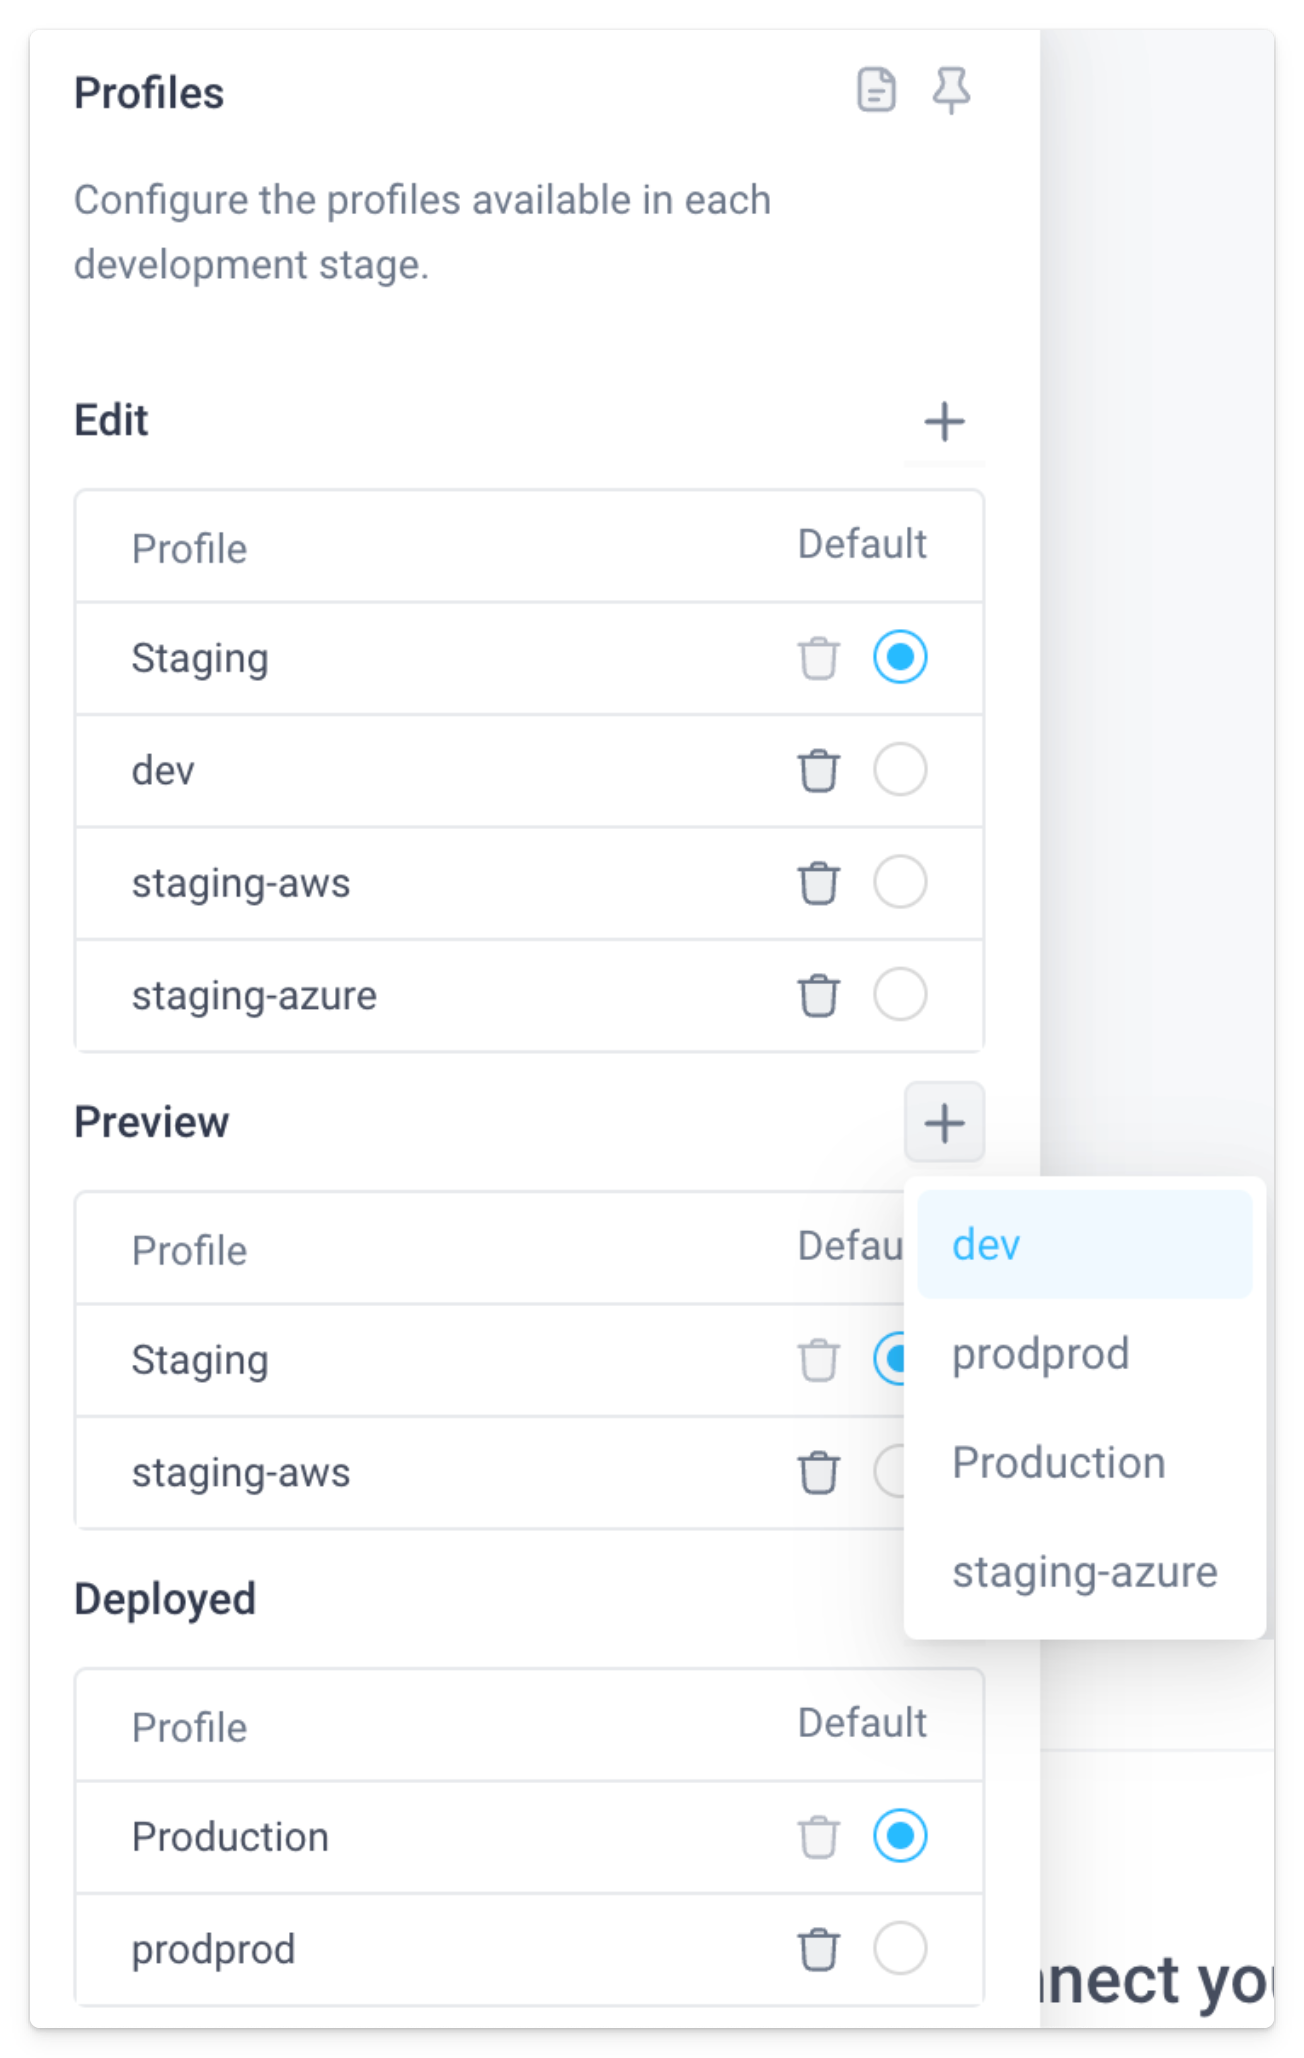1304x2058 pixels.
Task: Delete the dev profile from Edit stage
Action: 818,770
